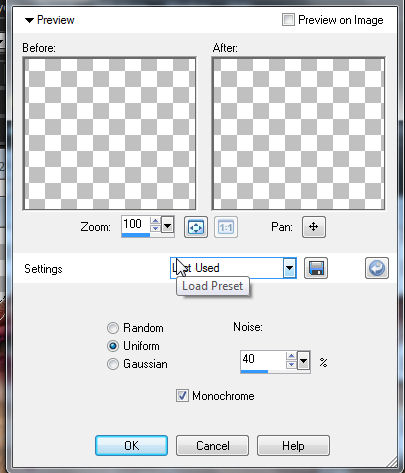Increase Noise percent with up spinner arrow
The width and height of the screenshot is (405, 473).
[x=292, y=356]
